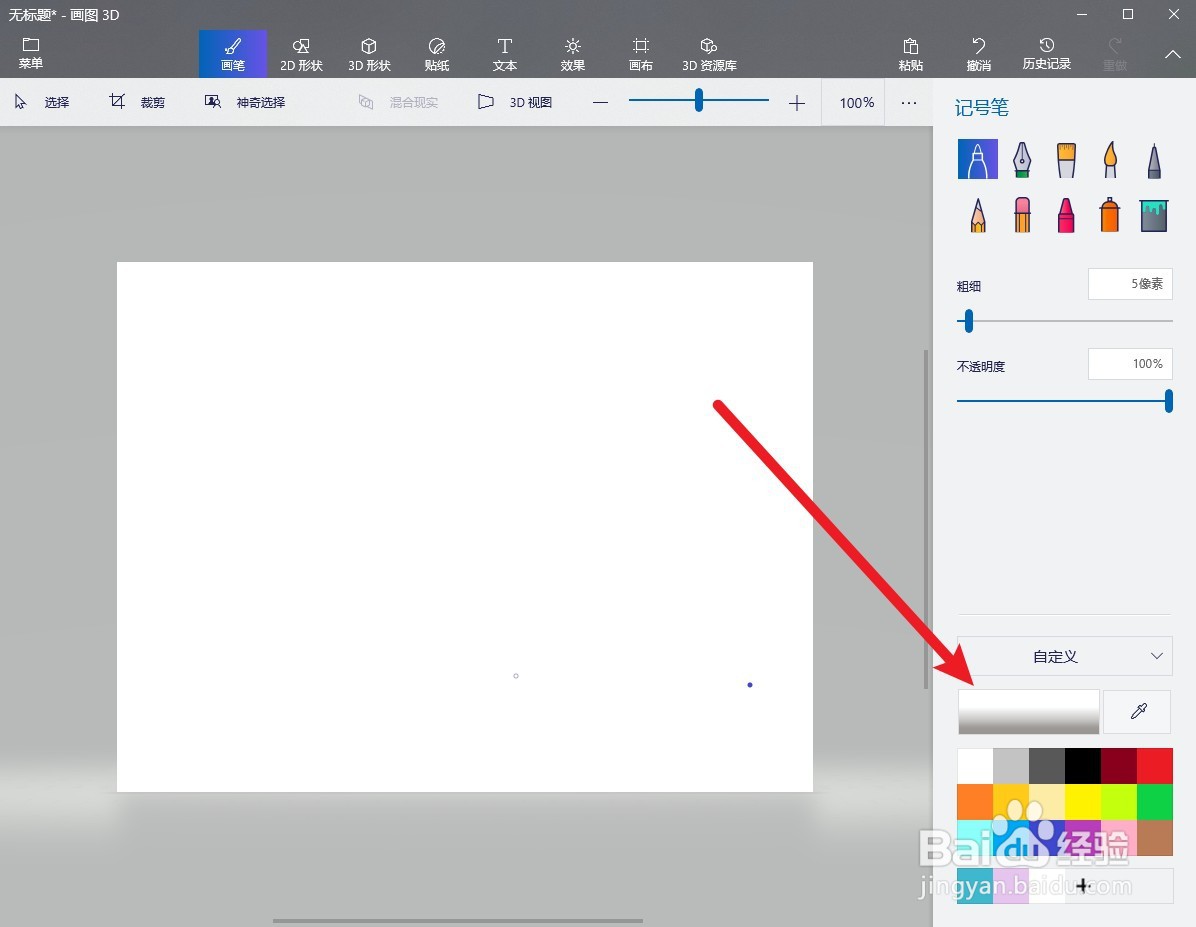This screenshot has height=927, width=1196.
Task: Adjust the 粗细 thickness slider handle
Action: [x=969, y=320]
